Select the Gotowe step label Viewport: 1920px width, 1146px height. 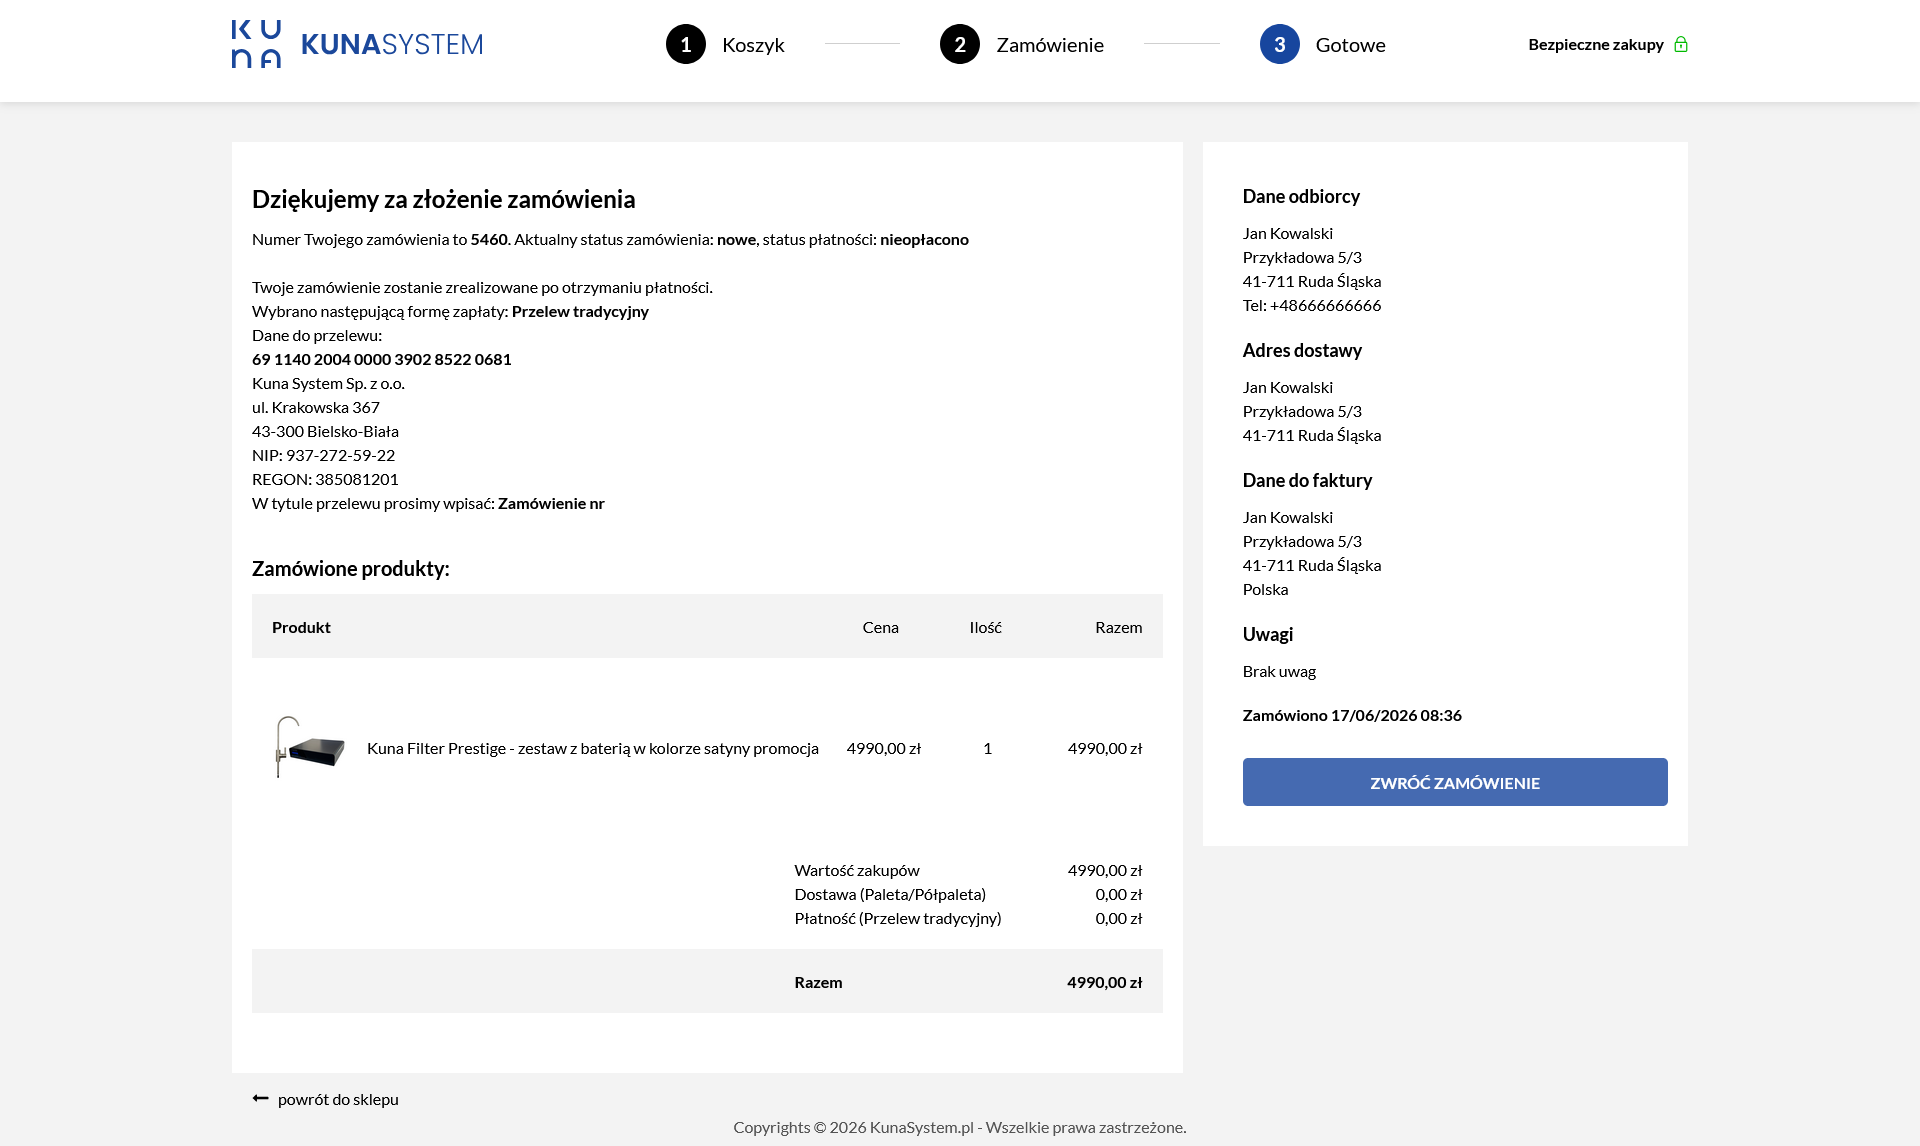1350,45
